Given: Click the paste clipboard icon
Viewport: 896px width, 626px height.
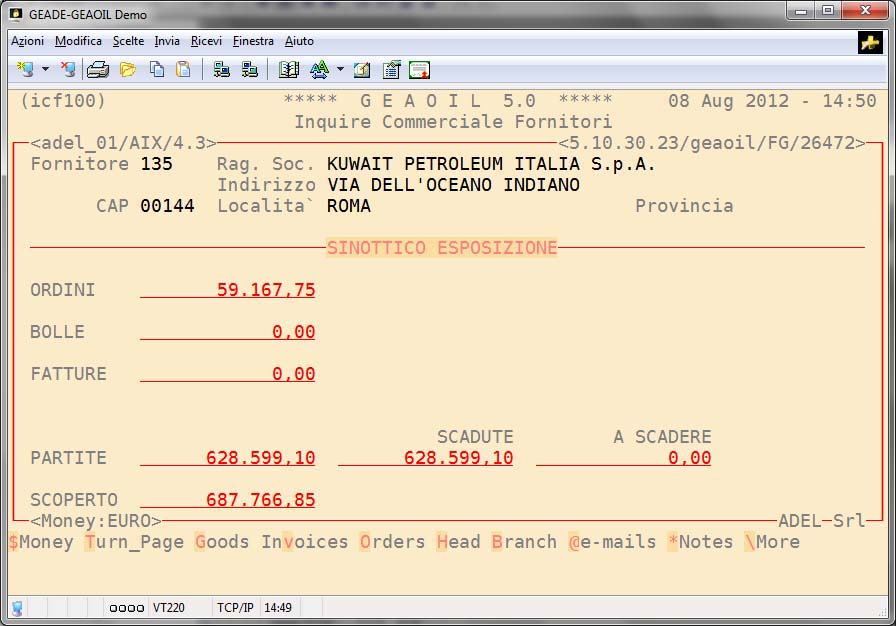Looking at the screenshot, I should [x=183, y=70].
